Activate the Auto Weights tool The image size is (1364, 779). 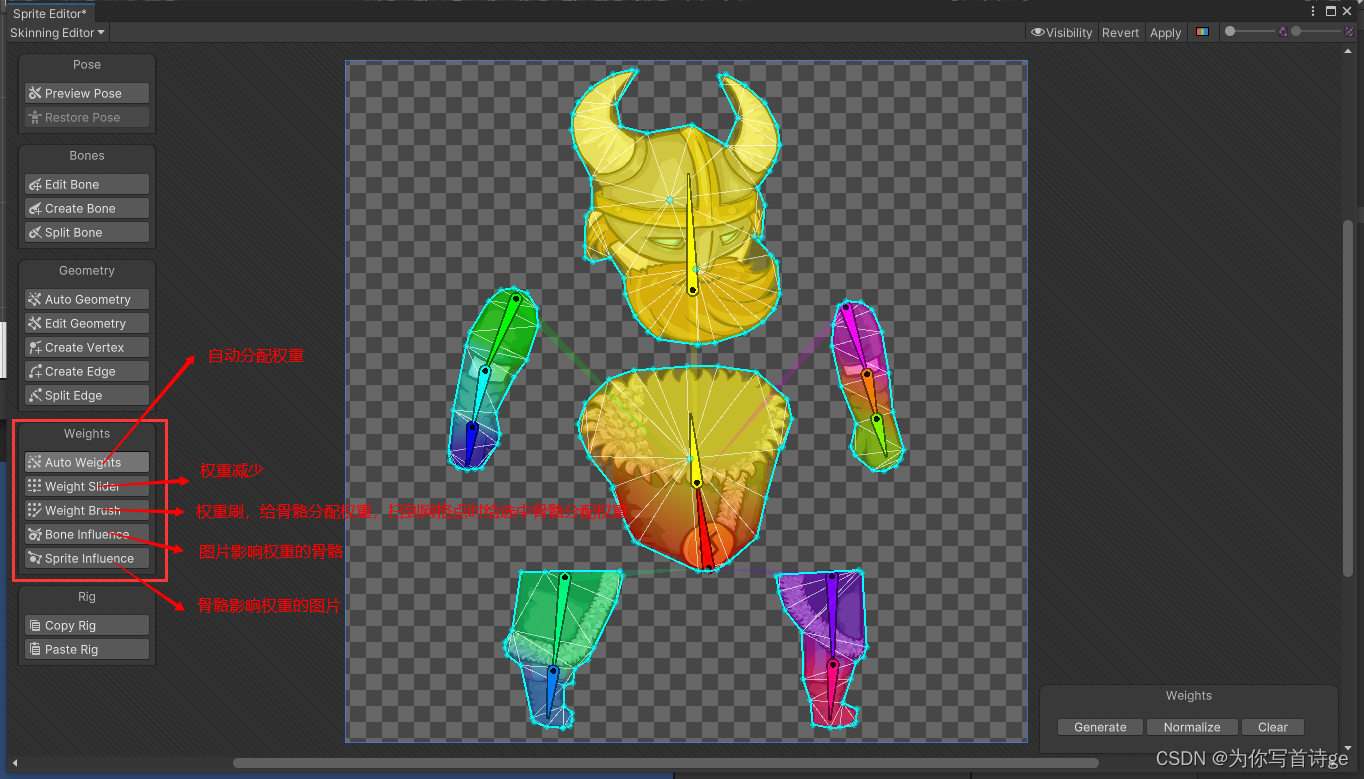point(87,462)
